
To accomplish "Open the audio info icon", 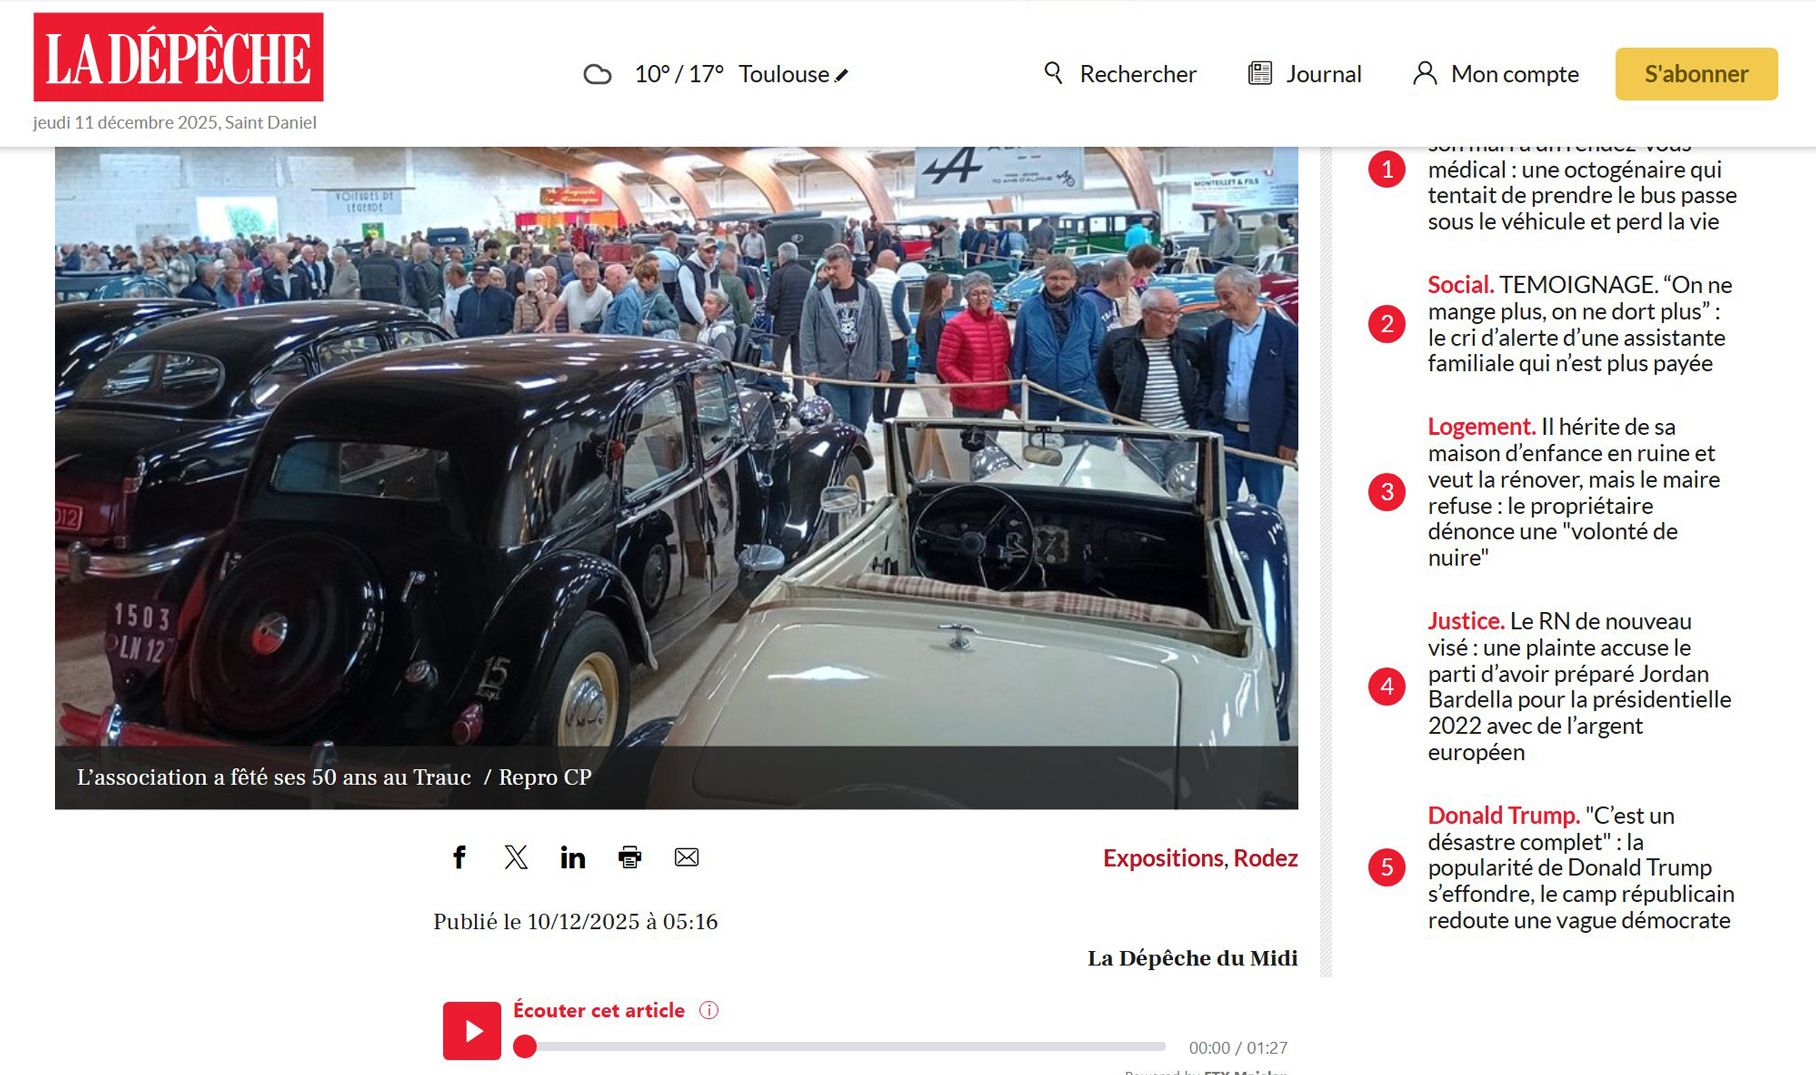I will pyautogui.click(x=709, y=1010).
